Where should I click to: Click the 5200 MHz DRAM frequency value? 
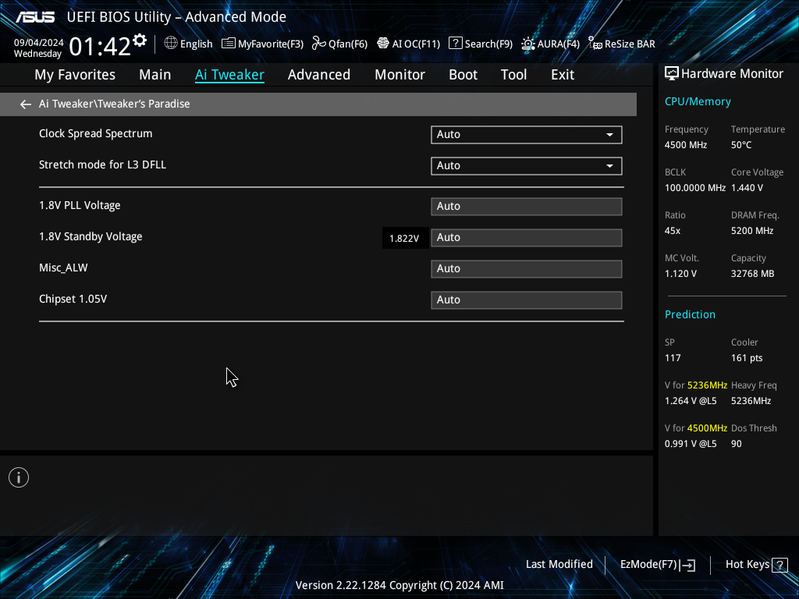click(x=752, y=231)
